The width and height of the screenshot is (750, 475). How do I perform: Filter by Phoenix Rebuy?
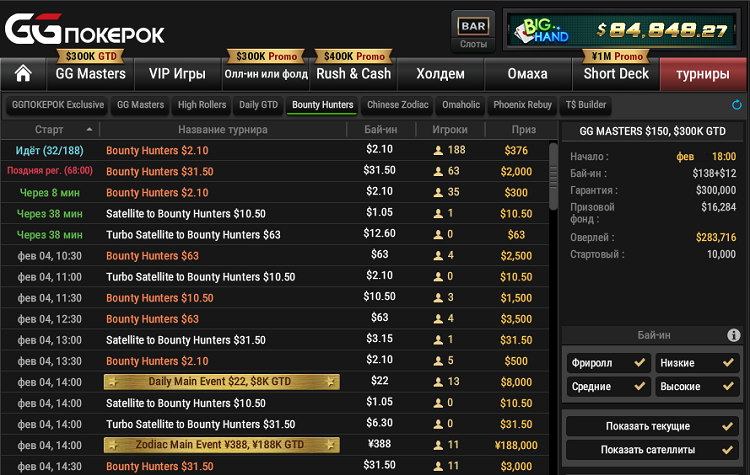click(522, 105)
